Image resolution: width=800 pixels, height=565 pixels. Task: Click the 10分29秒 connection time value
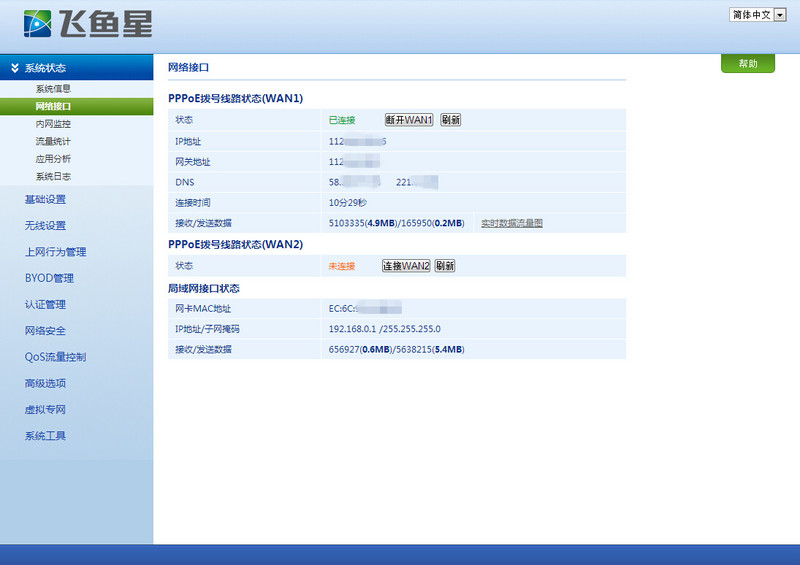(348, 203)
